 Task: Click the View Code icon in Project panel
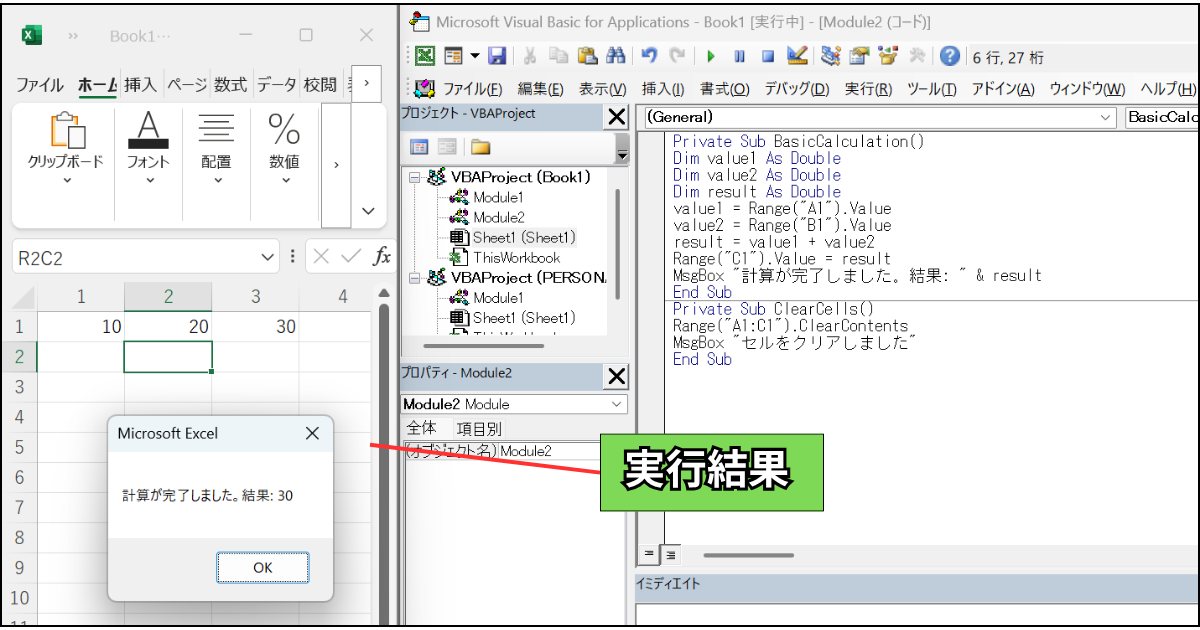point(420,147)
